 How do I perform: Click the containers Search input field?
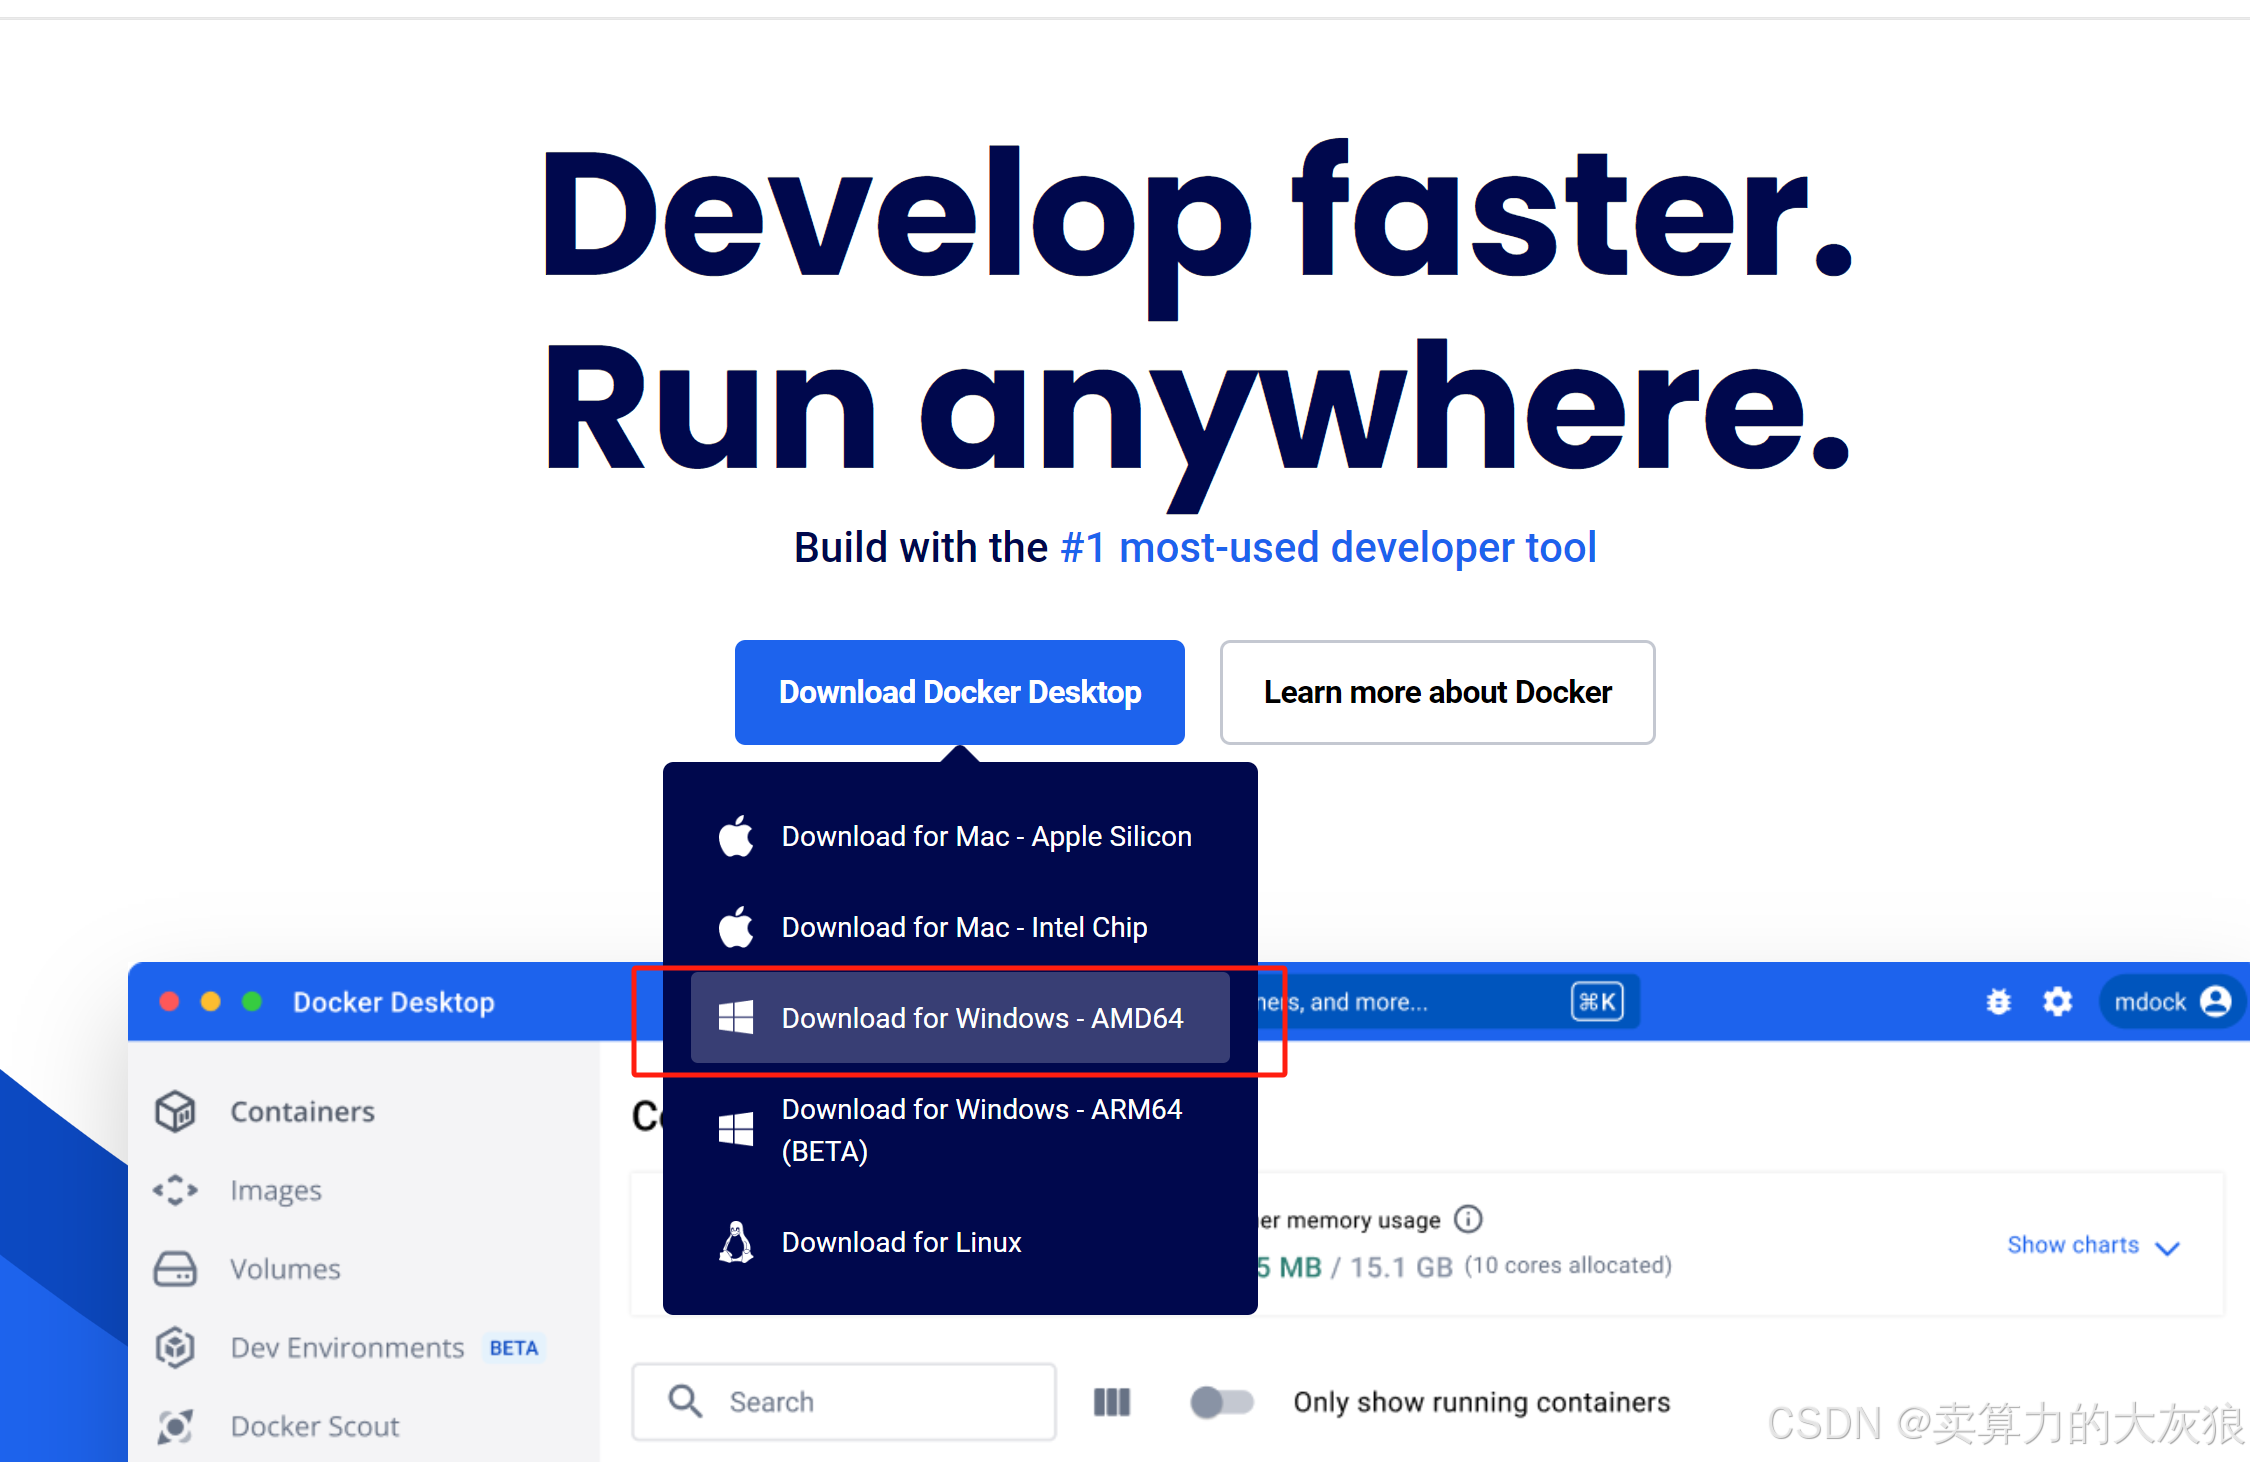pyautogui.click(x=870, y=1402)
